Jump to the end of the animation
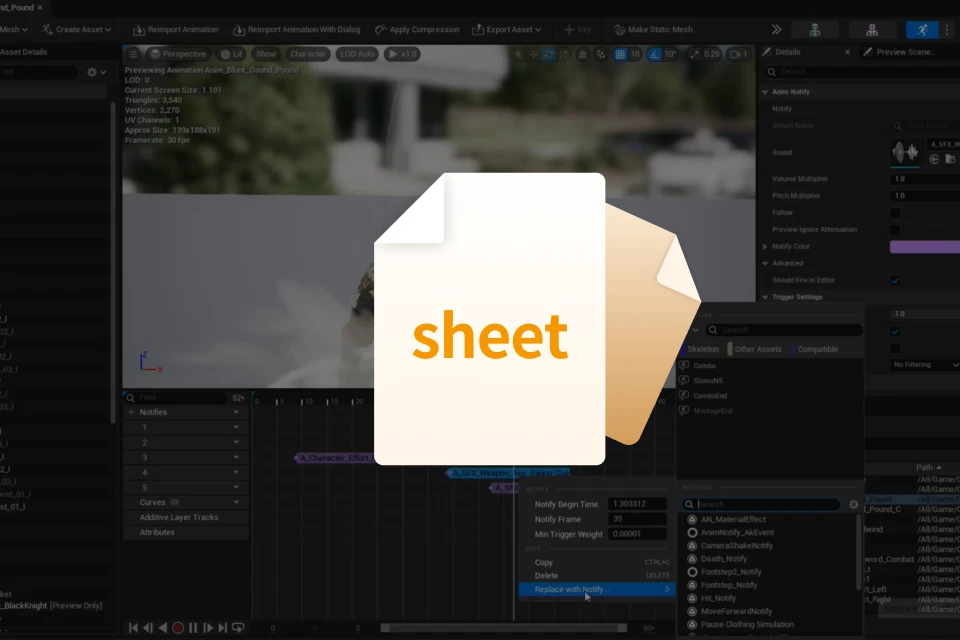The width and height of the screenshot is (960, 640). 222,628
